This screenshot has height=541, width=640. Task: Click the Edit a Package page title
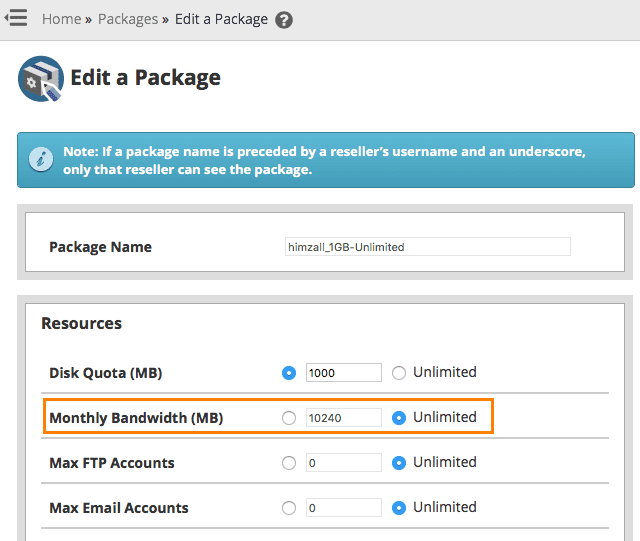145,78
